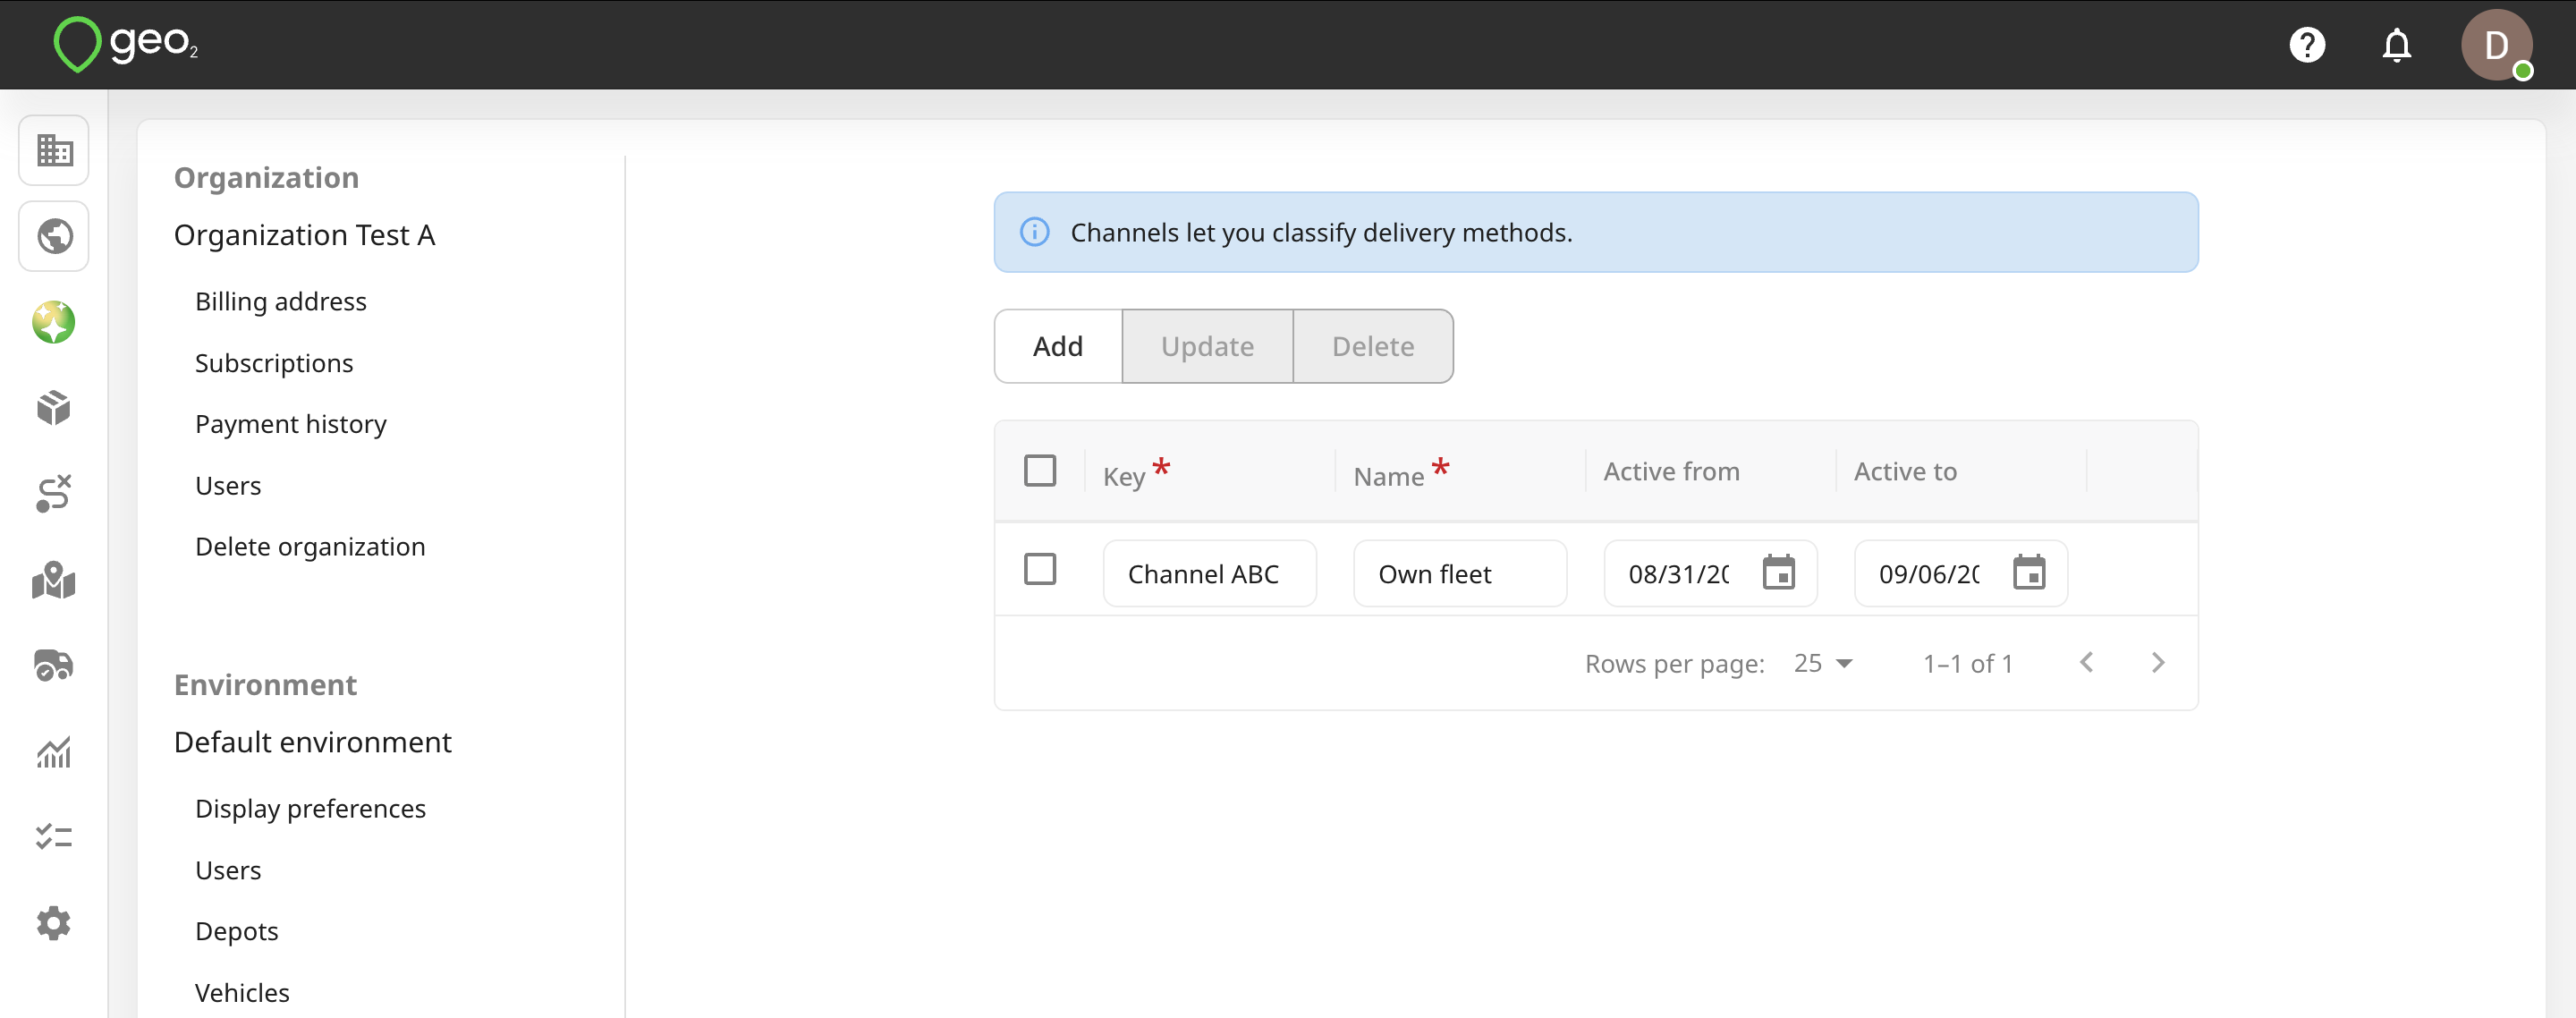Select the globe icon in sidebar
The height and width of the screenshot is (1018, 2576).
coord(54,237)
